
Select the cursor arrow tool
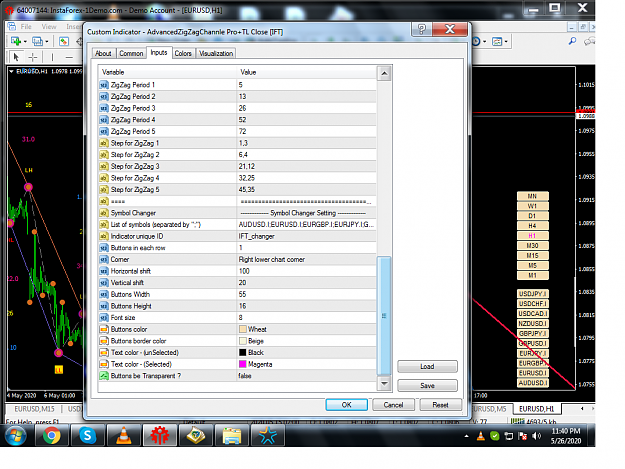point(16,57)
